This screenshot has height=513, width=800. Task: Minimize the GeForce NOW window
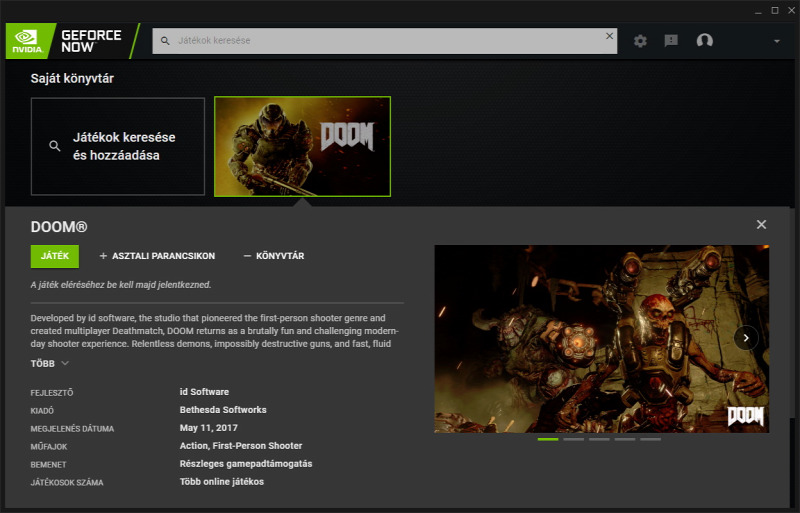point(758,11)
